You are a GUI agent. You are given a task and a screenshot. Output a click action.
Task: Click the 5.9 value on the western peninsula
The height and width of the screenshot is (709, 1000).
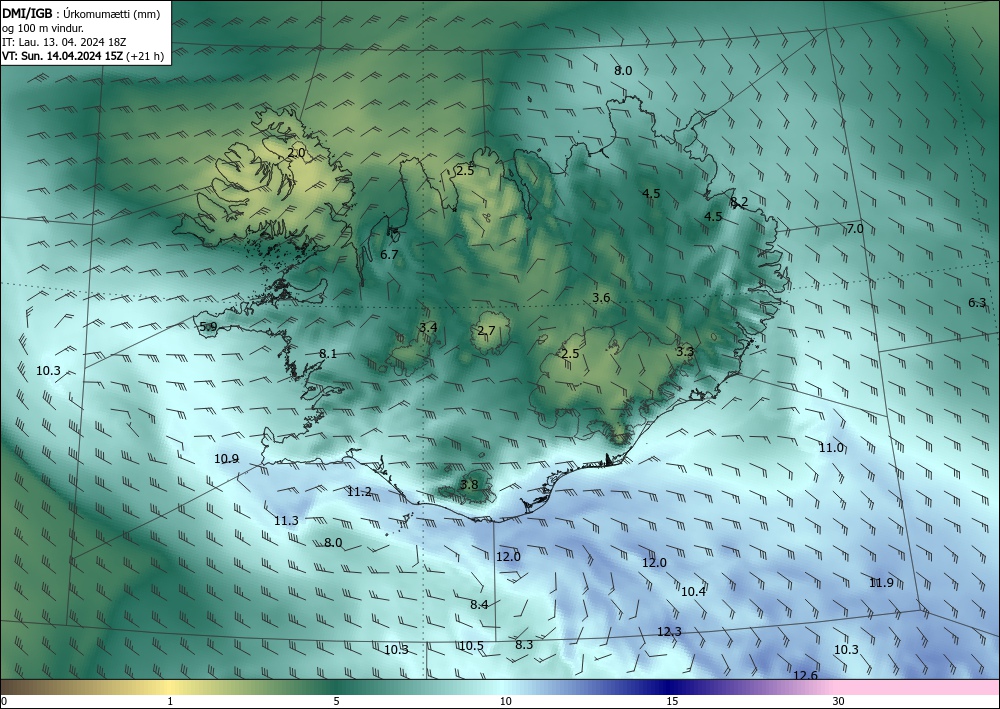pyautogui.click(x=209, y=327)
